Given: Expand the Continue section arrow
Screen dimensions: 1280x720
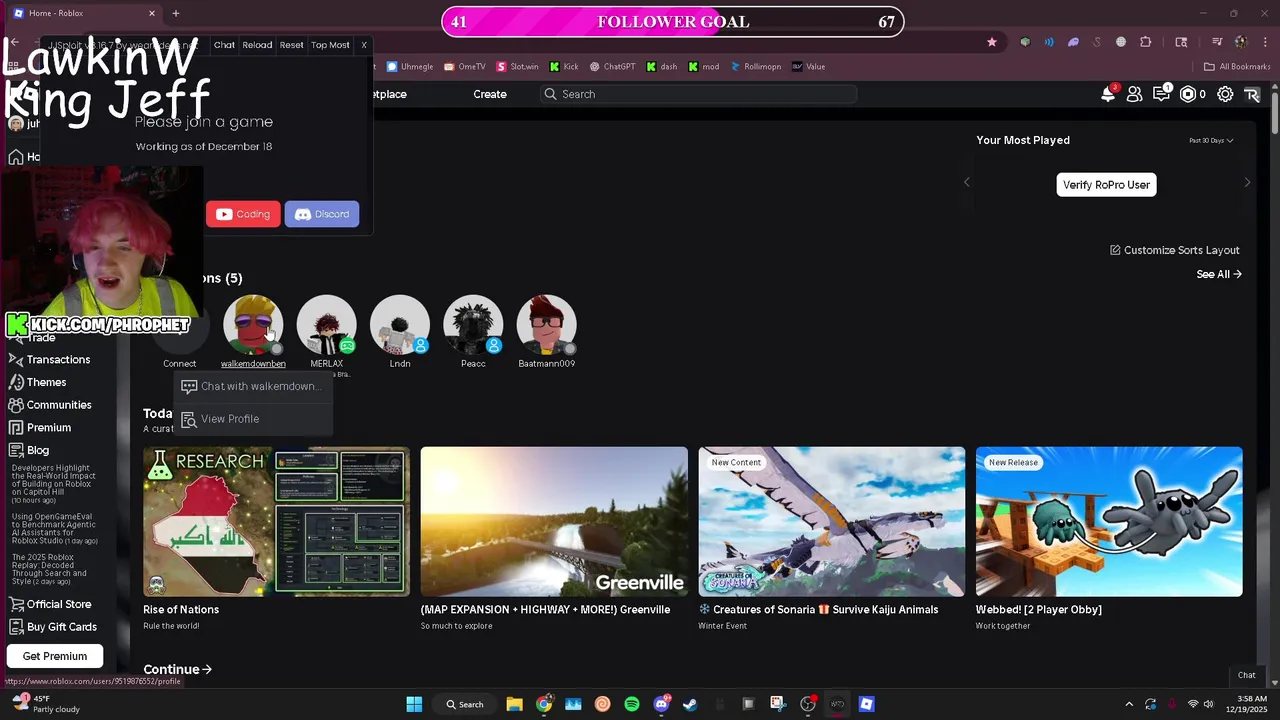Looking at the screenshot, I should (207, 670).
